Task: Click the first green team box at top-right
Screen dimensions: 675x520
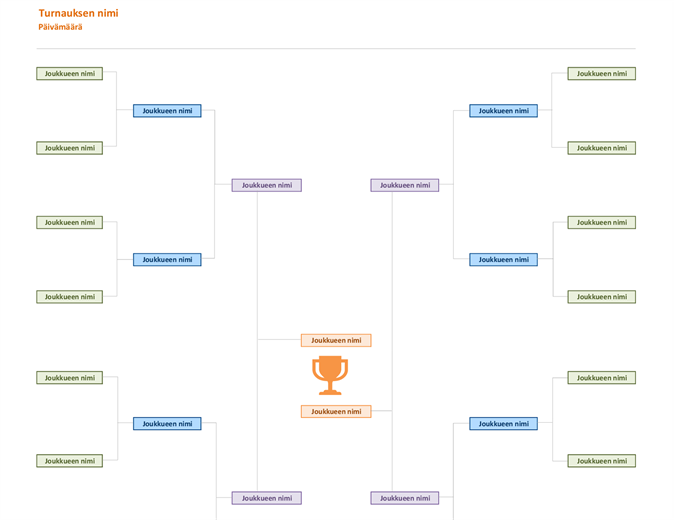Action: point(601,74)
